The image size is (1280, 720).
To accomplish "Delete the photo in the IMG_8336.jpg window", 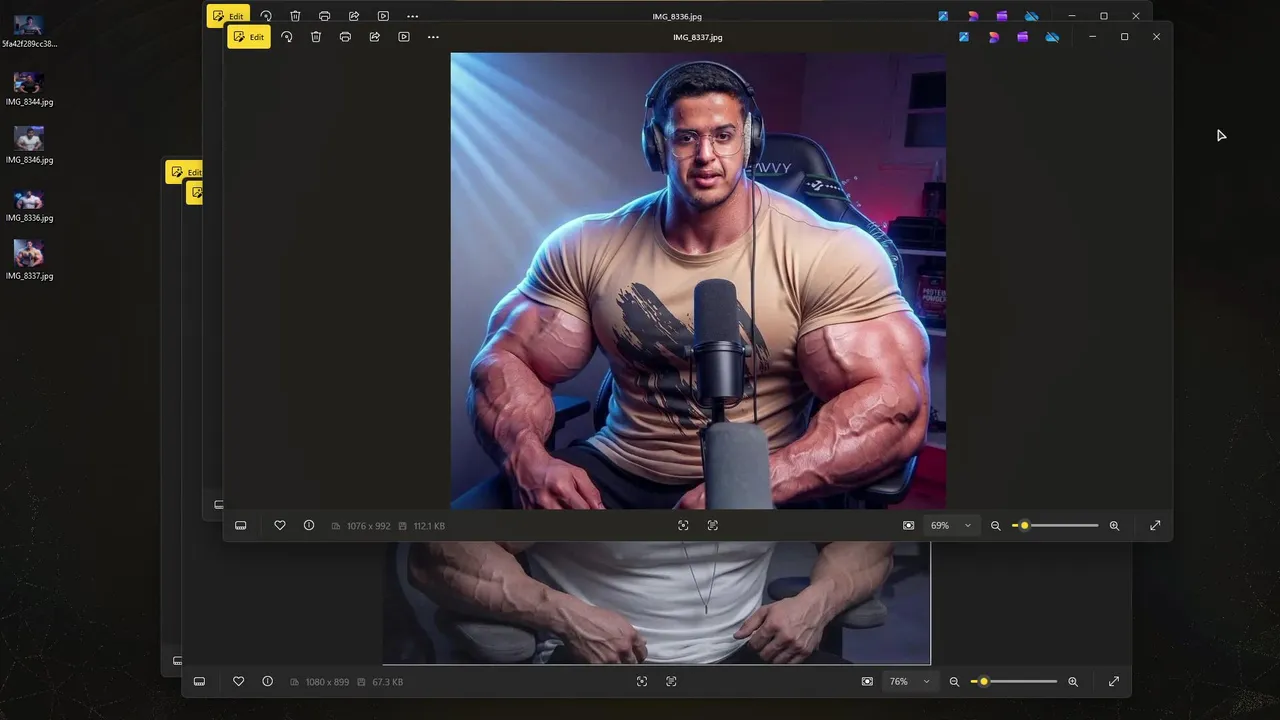I will click(x=295, y=16).
